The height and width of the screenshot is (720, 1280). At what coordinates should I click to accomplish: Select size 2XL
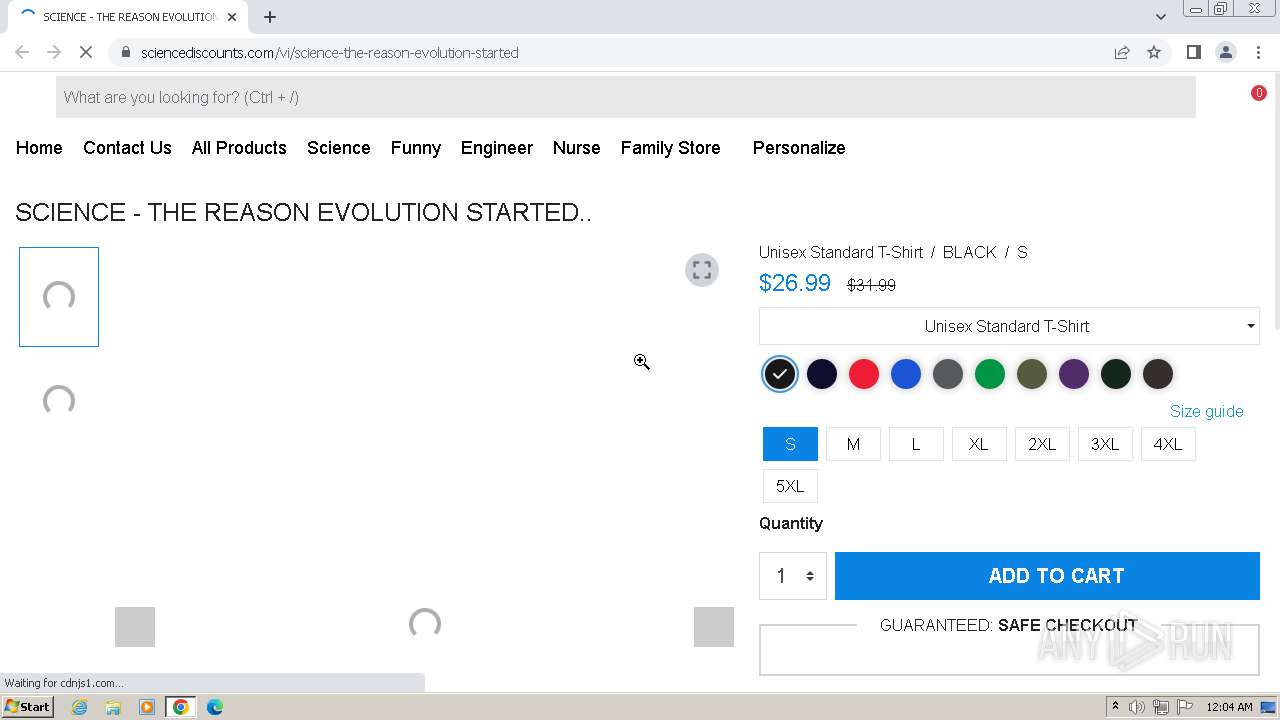pos(1042,444)
